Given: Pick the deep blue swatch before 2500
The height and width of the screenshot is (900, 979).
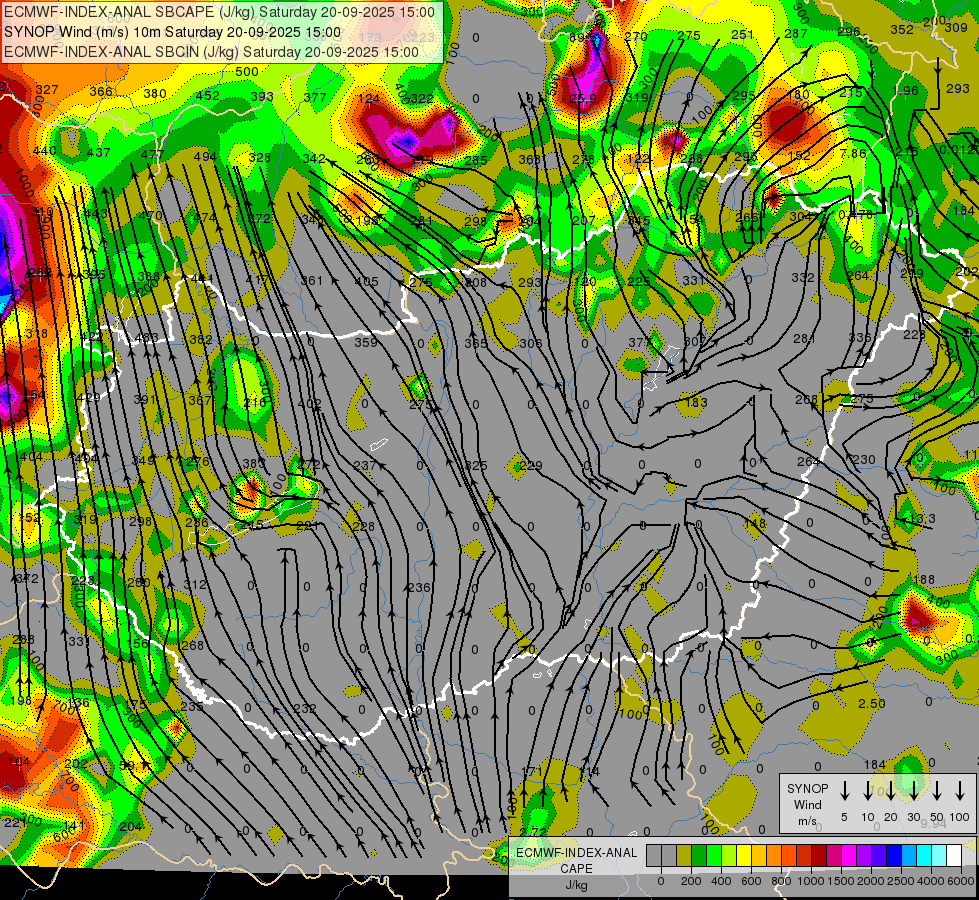Looking at the screenshot, I should click(893, 855).
